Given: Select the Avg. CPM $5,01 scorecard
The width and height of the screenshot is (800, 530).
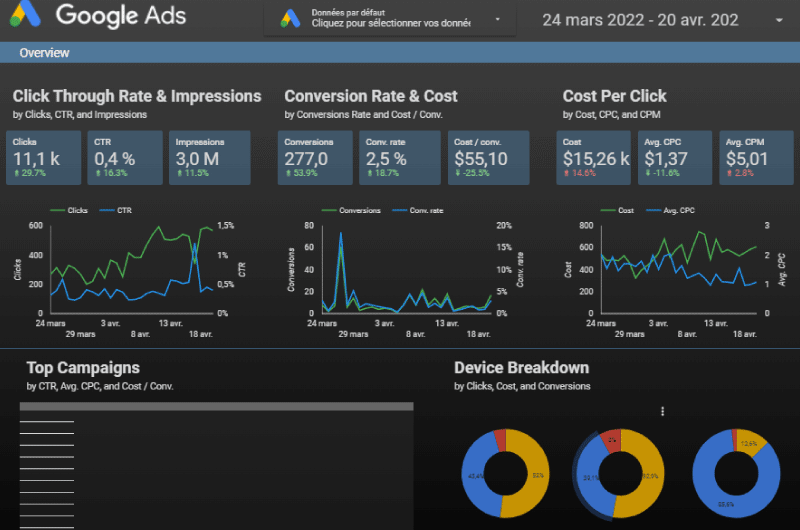Looking at the screenshot, I should coord(756,157).
